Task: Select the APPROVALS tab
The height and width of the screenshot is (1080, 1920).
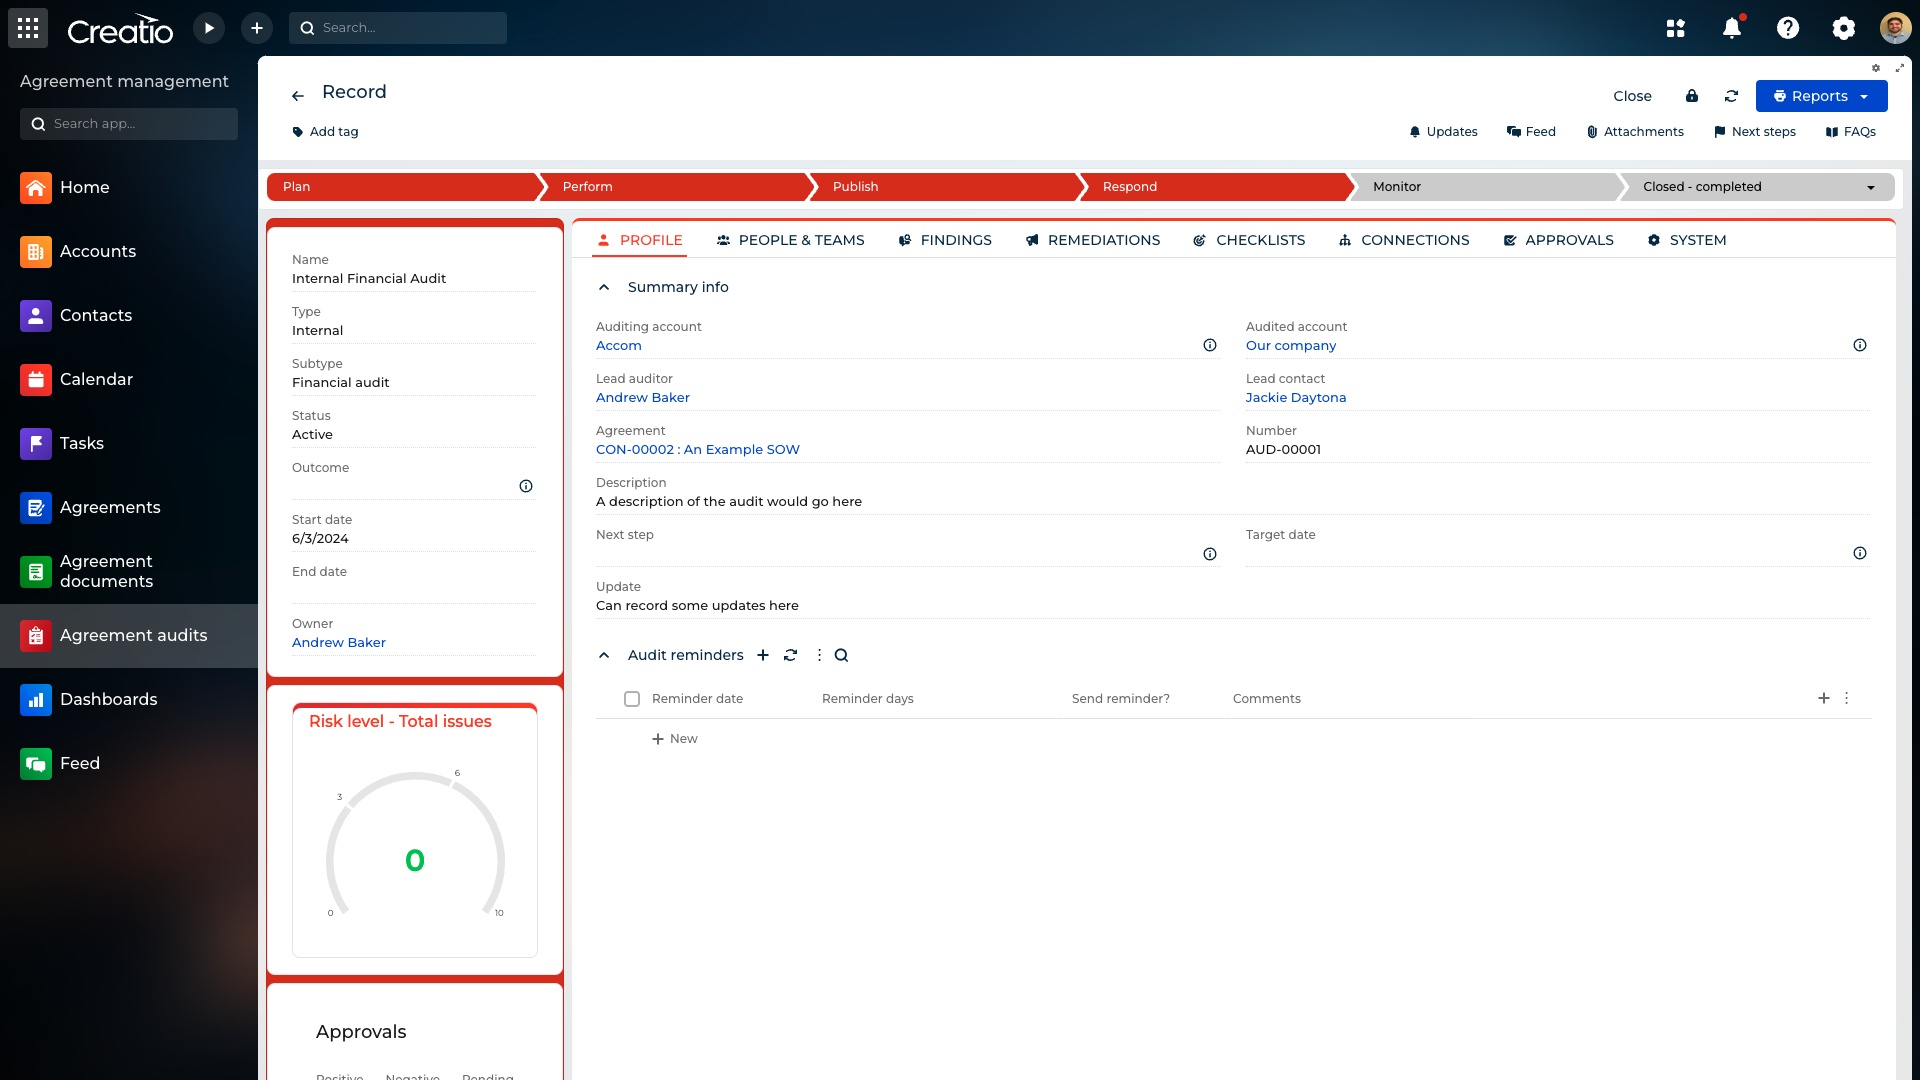Action: coord(1558,240)
